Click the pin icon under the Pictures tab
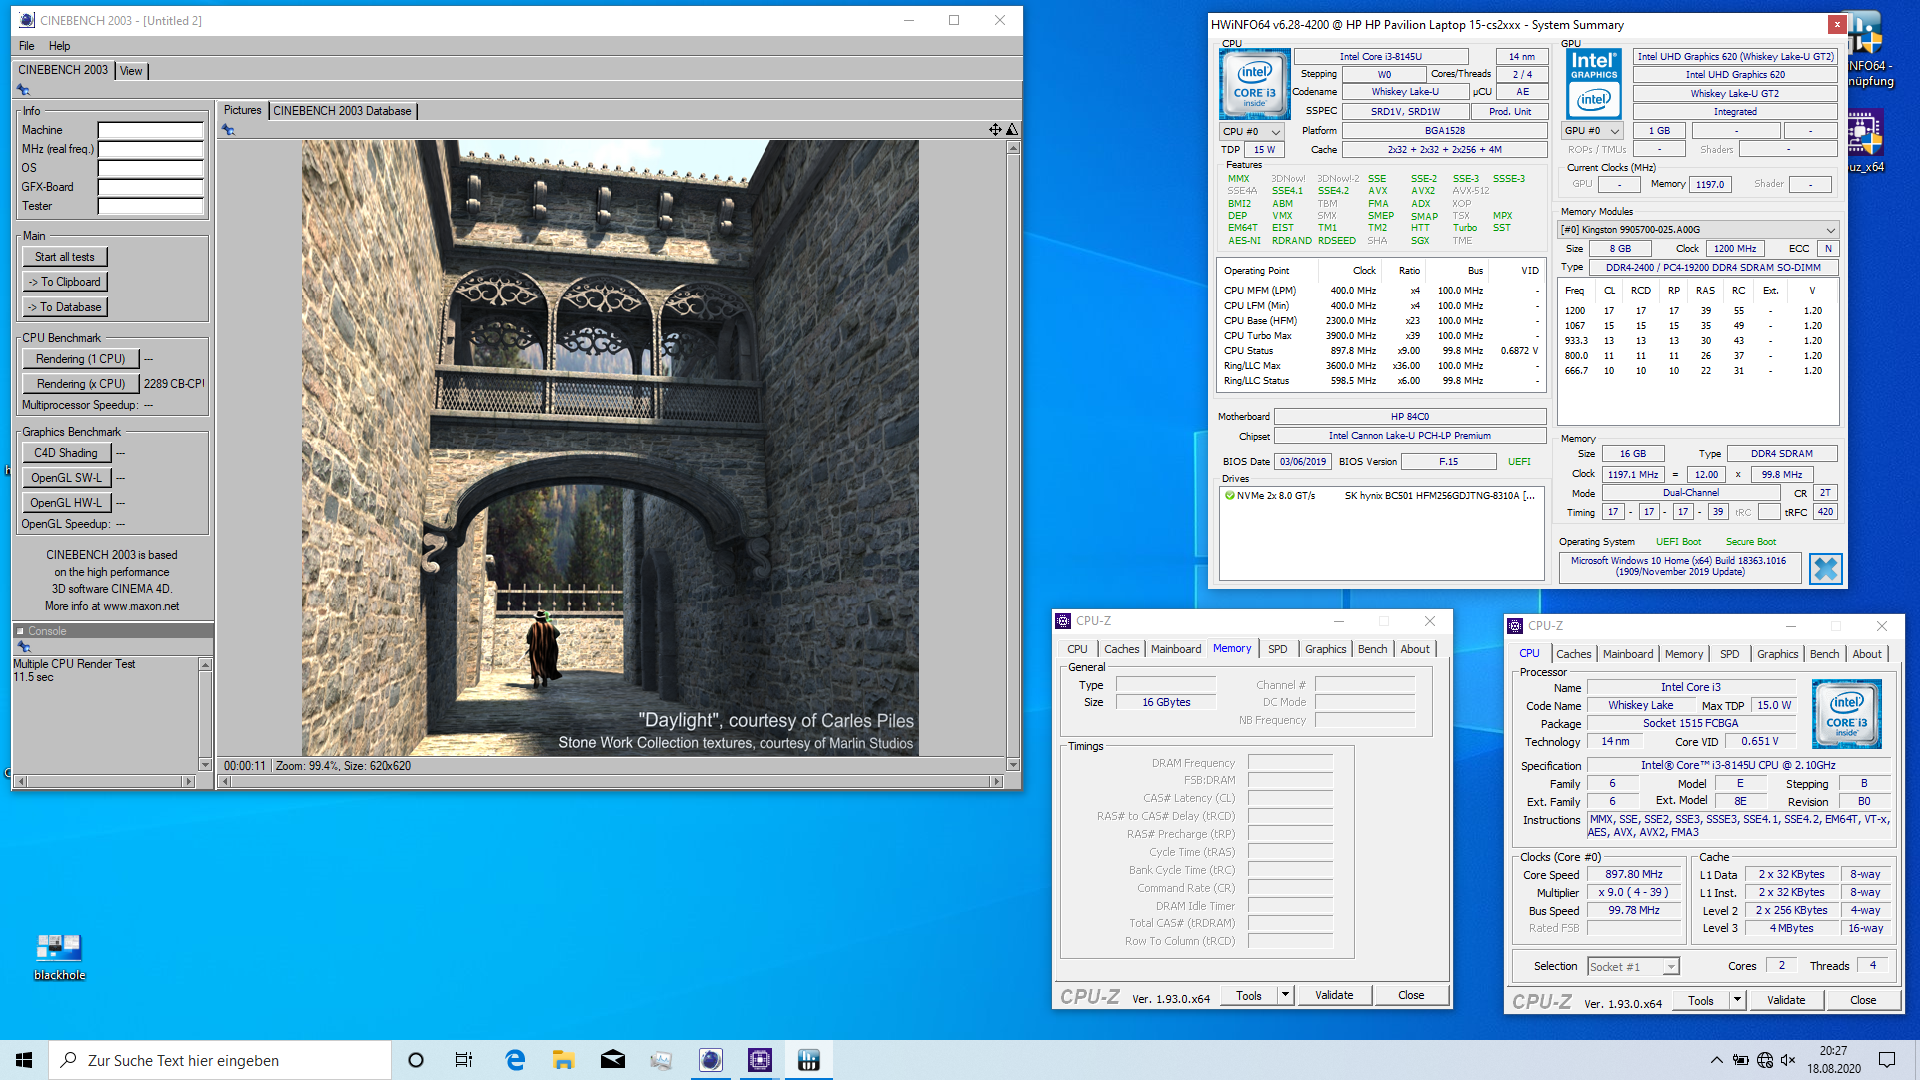 pyautogui.click(x=228, y=130)
